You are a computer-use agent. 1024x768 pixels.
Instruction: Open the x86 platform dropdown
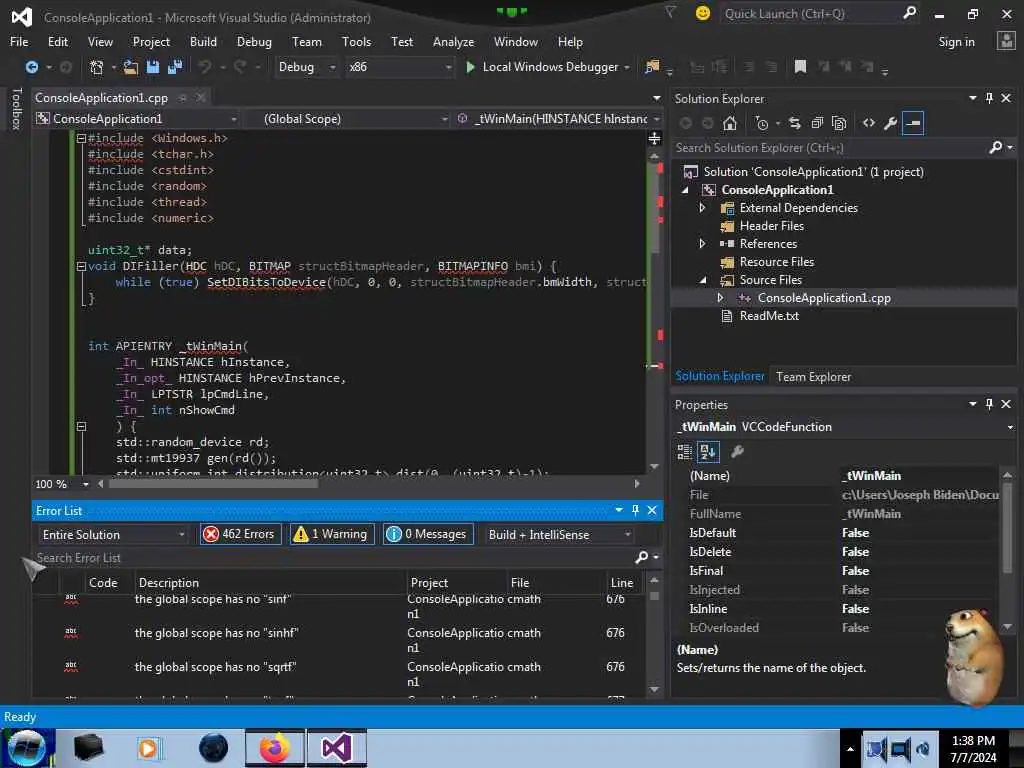400,67
